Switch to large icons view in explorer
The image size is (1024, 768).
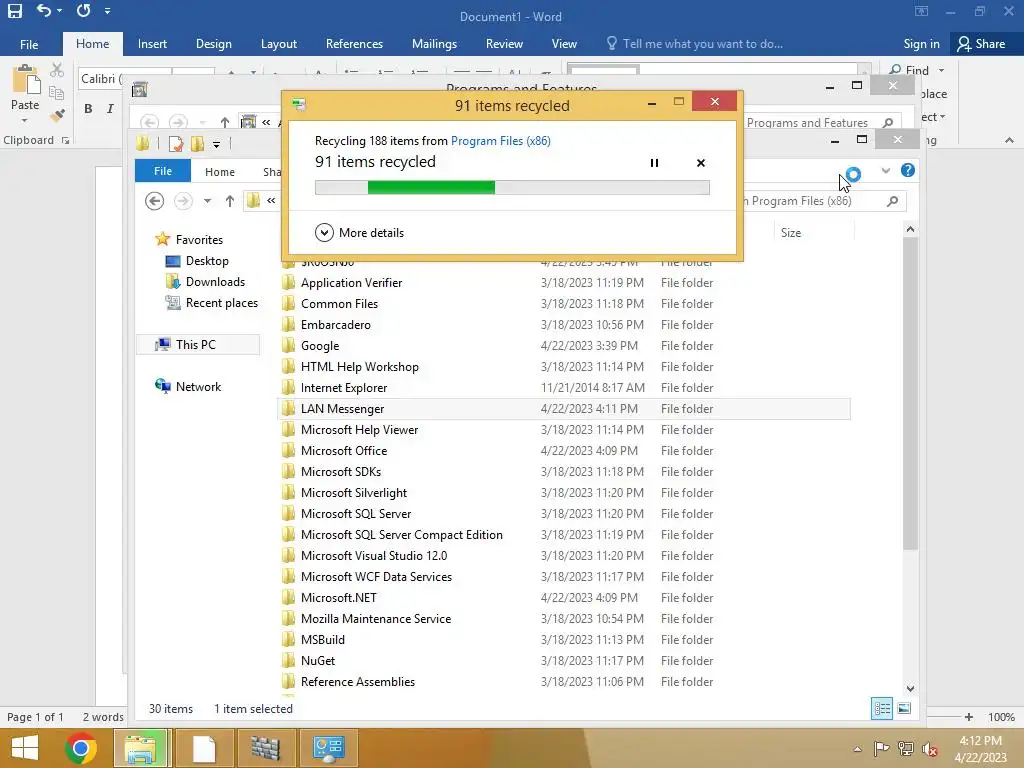point(904,709)
